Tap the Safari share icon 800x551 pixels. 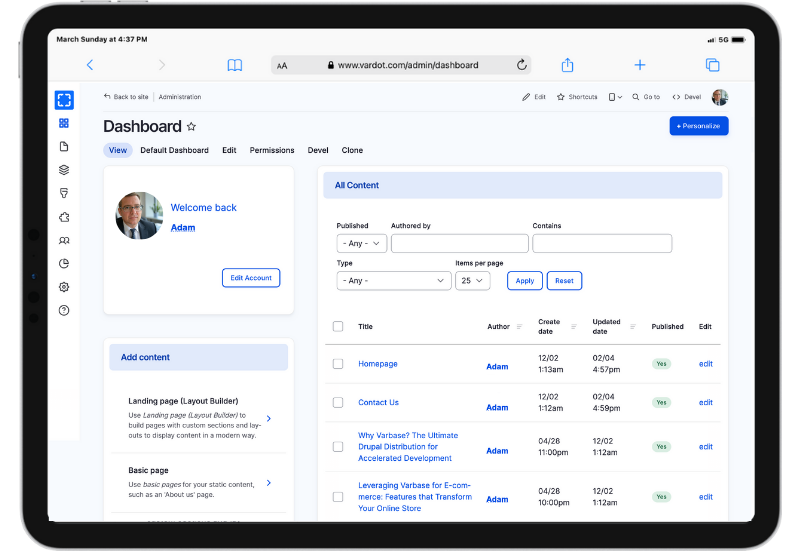(567, 65)
